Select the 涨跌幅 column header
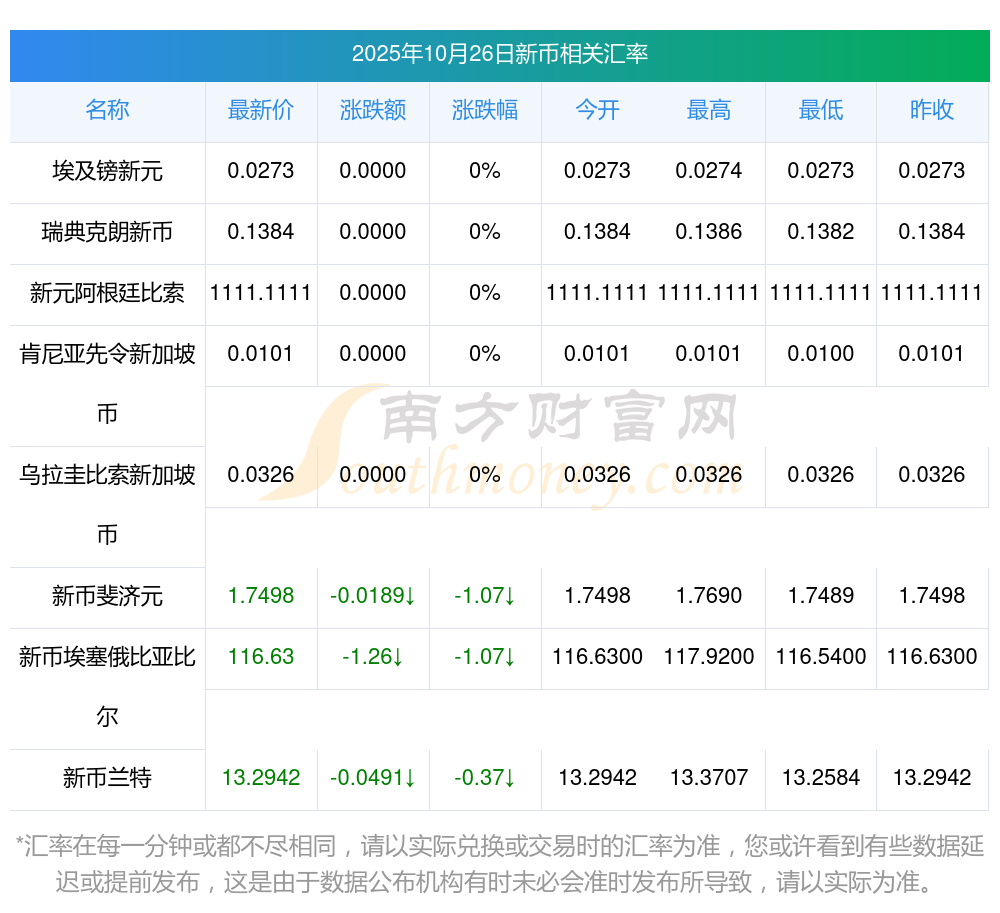 [485, 111]
